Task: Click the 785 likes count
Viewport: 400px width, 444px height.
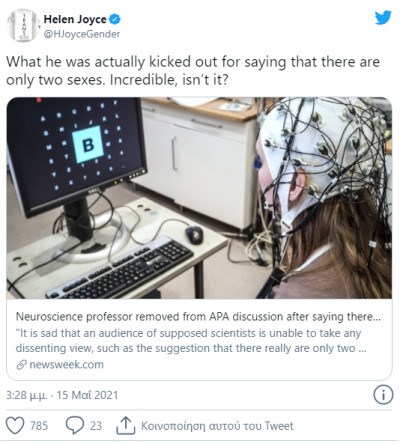Action: [39, 426]
